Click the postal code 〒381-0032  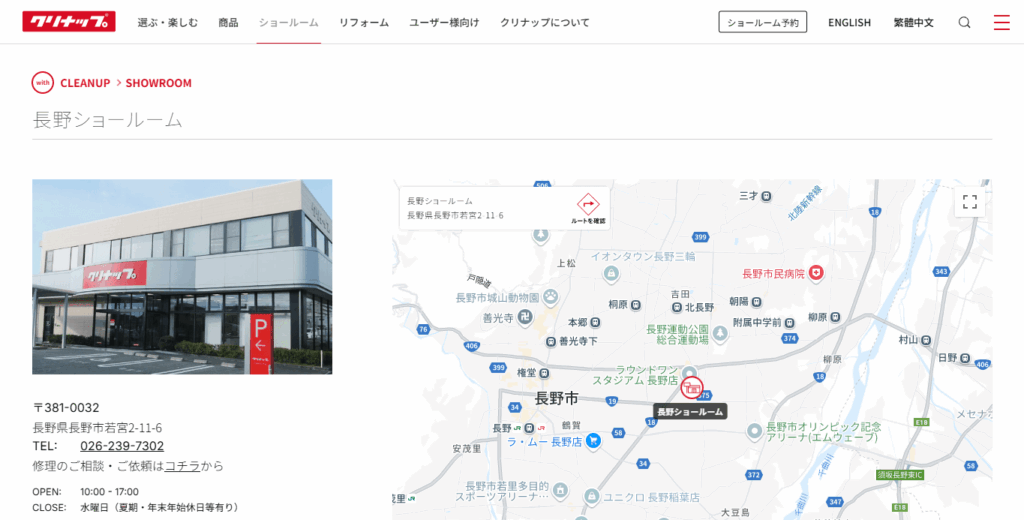66,408
